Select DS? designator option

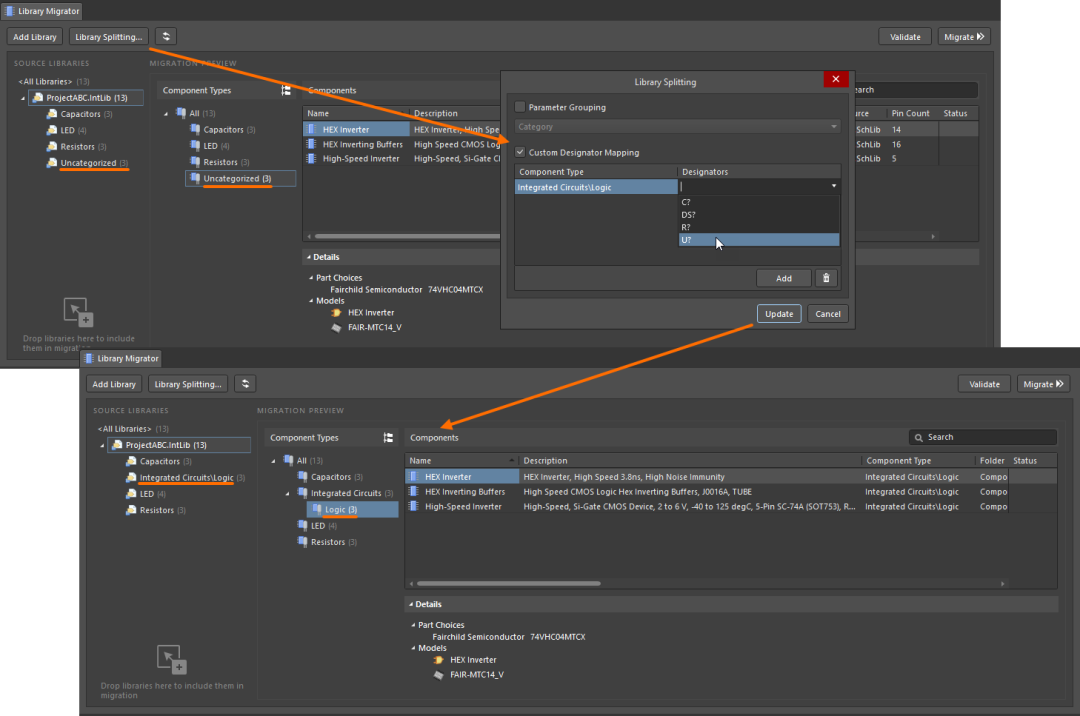759,215
